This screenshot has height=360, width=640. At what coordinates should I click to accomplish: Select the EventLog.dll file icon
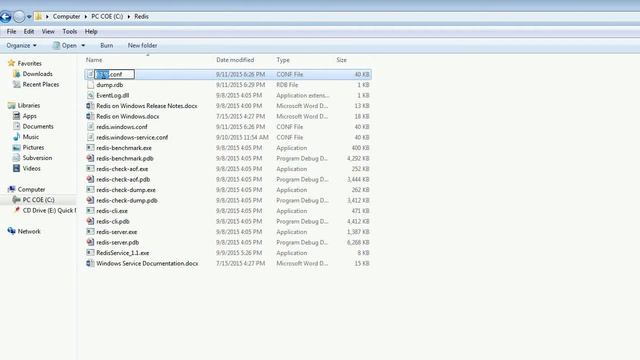click(90, 96)
